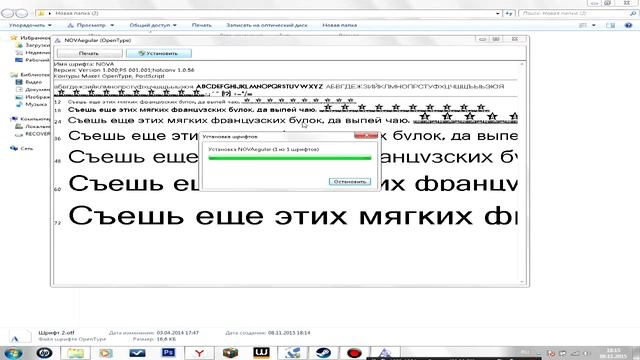Open the Упорядочить dropdown menu
The width and height of the screenshot is (640, 360).
click(30, 25)
